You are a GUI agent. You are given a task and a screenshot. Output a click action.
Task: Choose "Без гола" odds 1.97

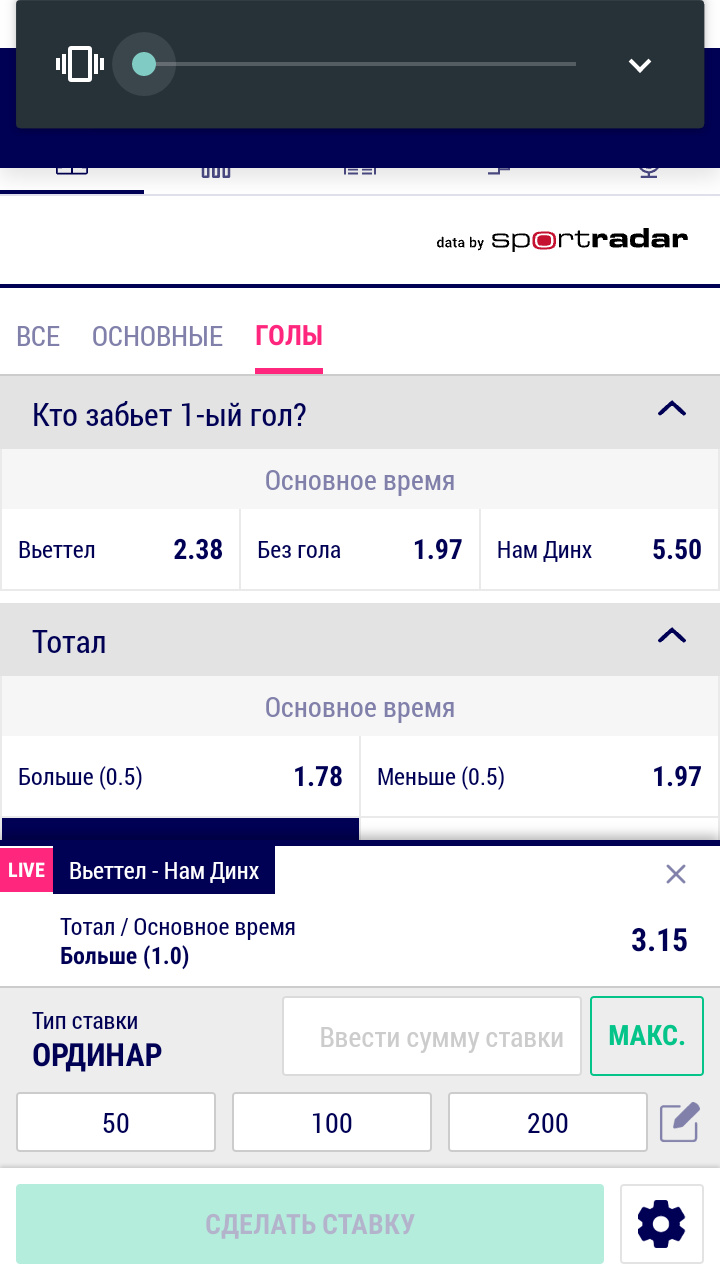tap(360, 550)
